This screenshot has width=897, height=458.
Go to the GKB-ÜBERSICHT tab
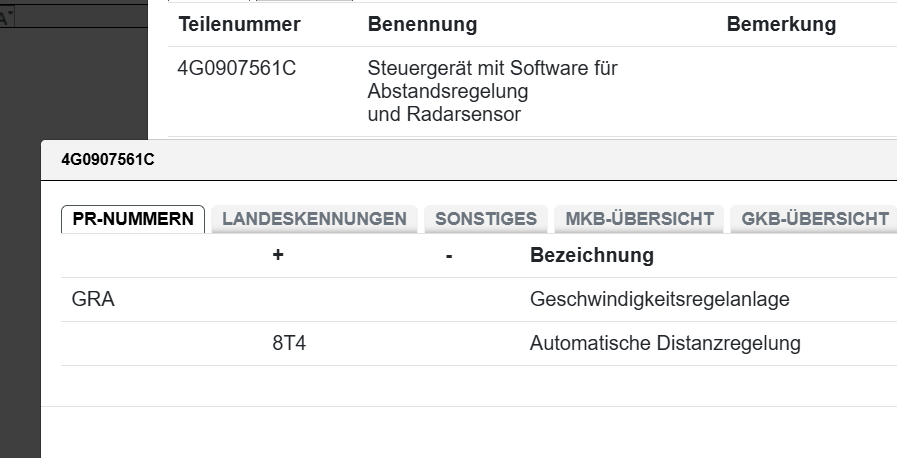[x=815, y=219]
